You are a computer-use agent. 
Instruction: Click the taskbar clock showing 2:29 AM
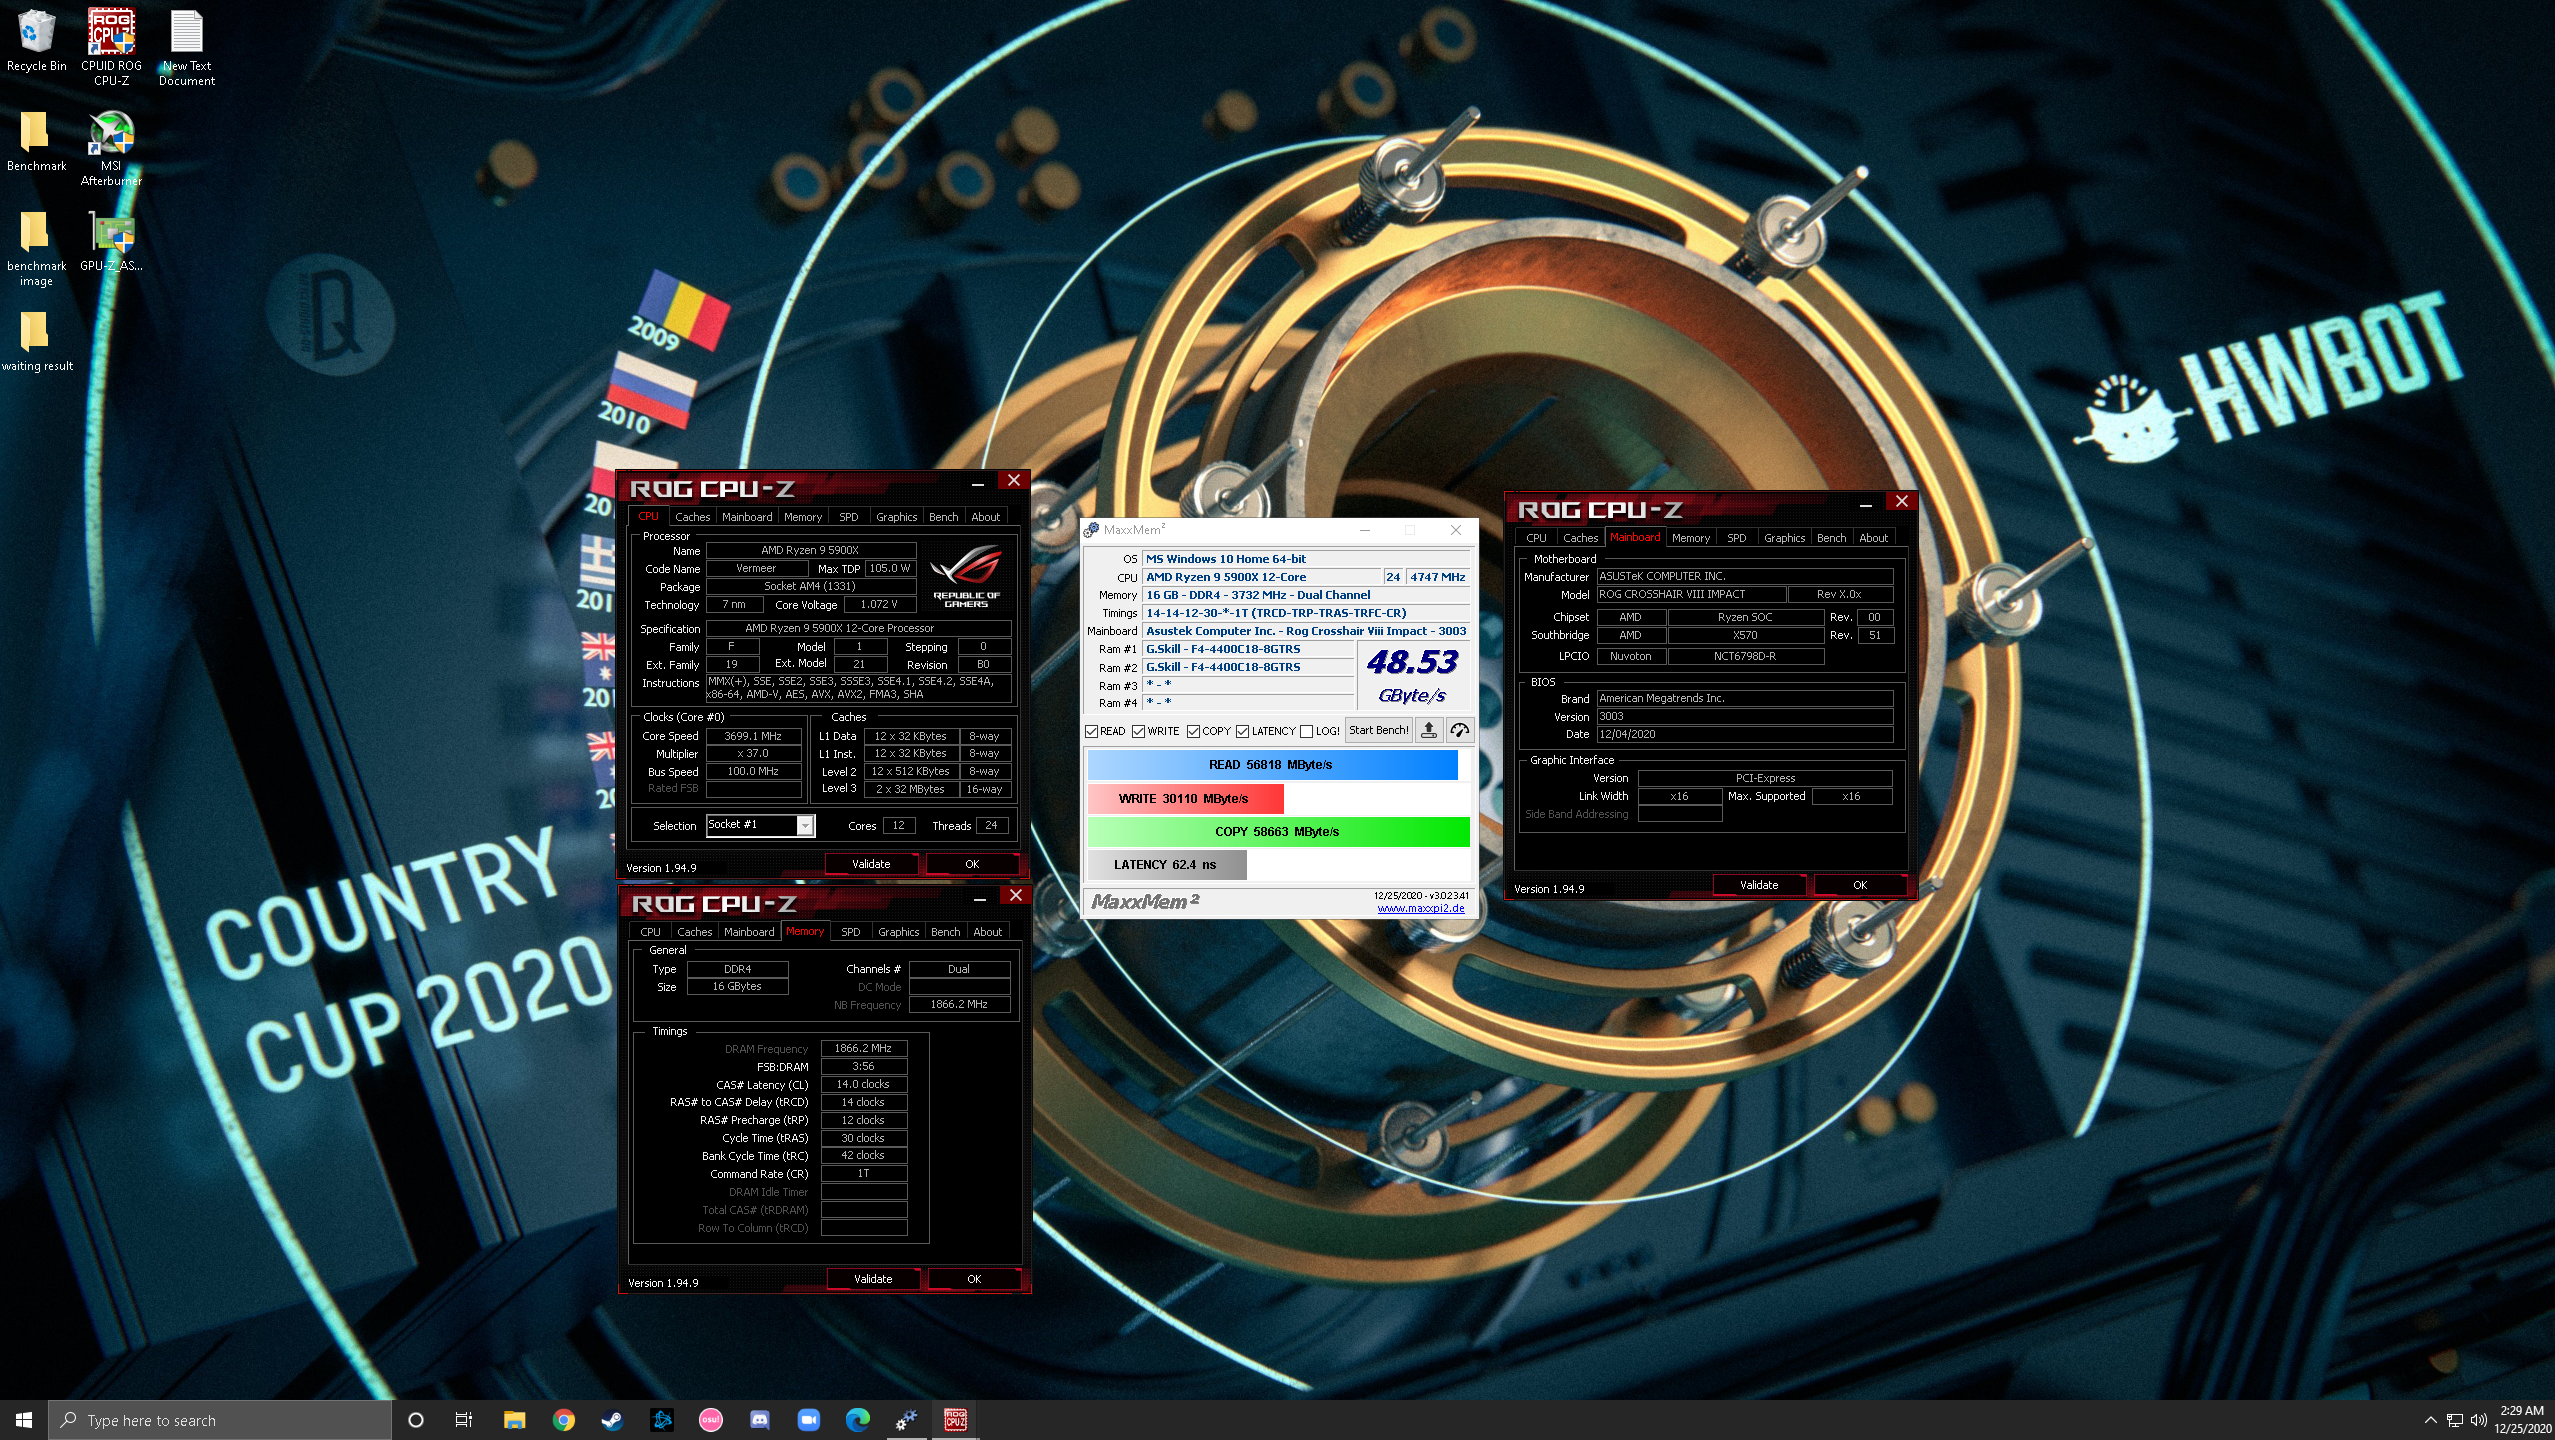(2522, 1420)
